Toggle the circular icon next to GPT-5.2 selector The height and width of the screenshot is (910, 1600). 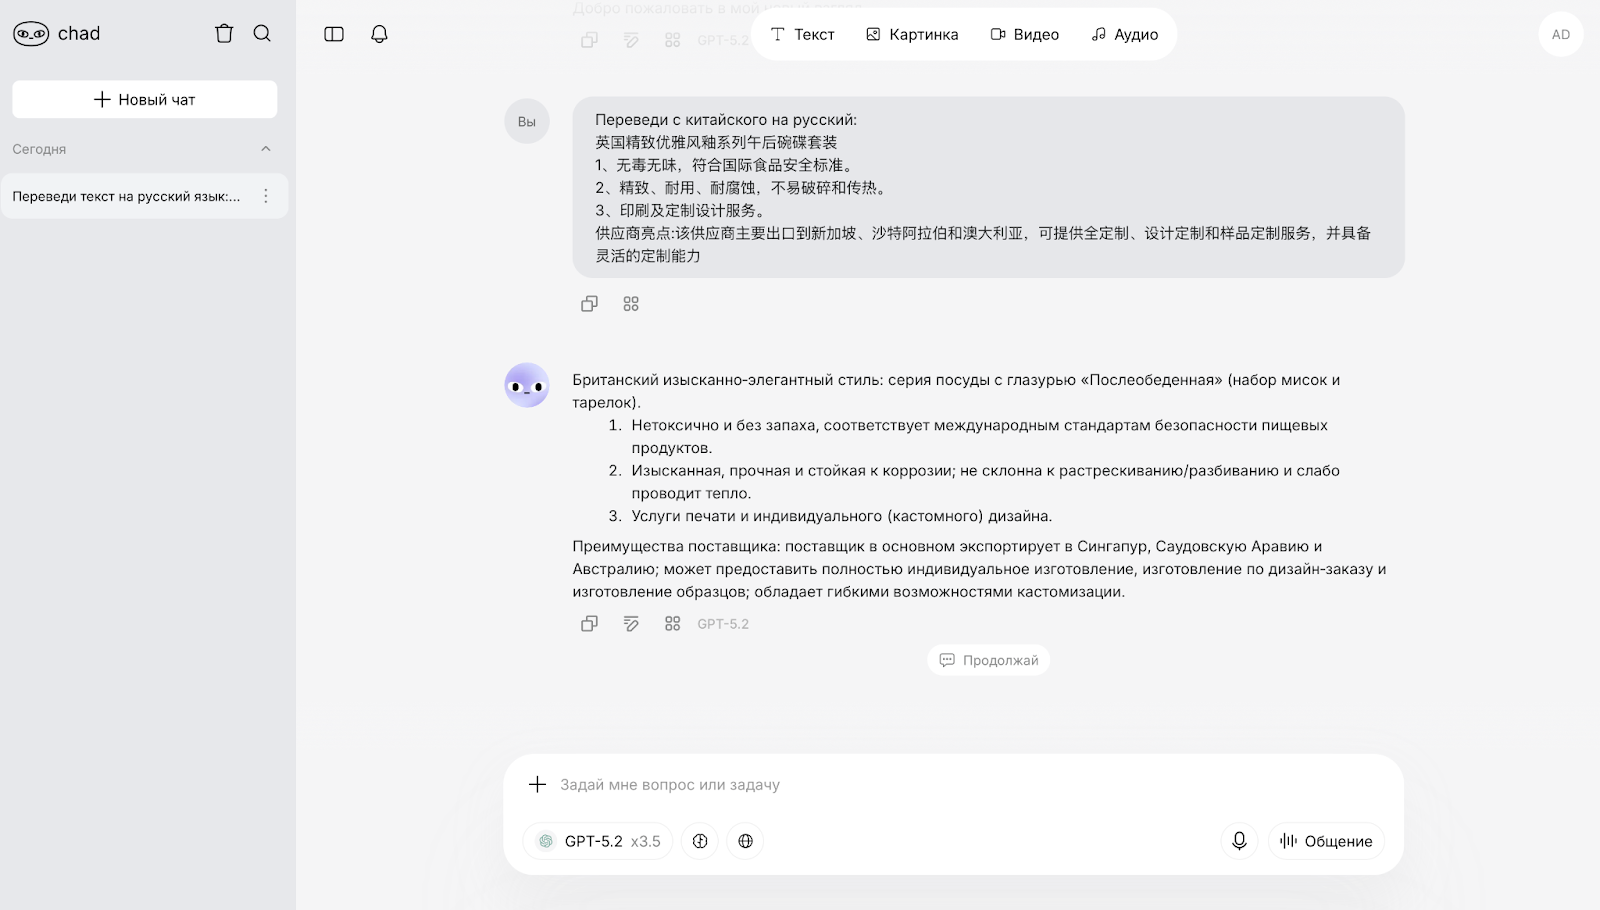[700, 841]
